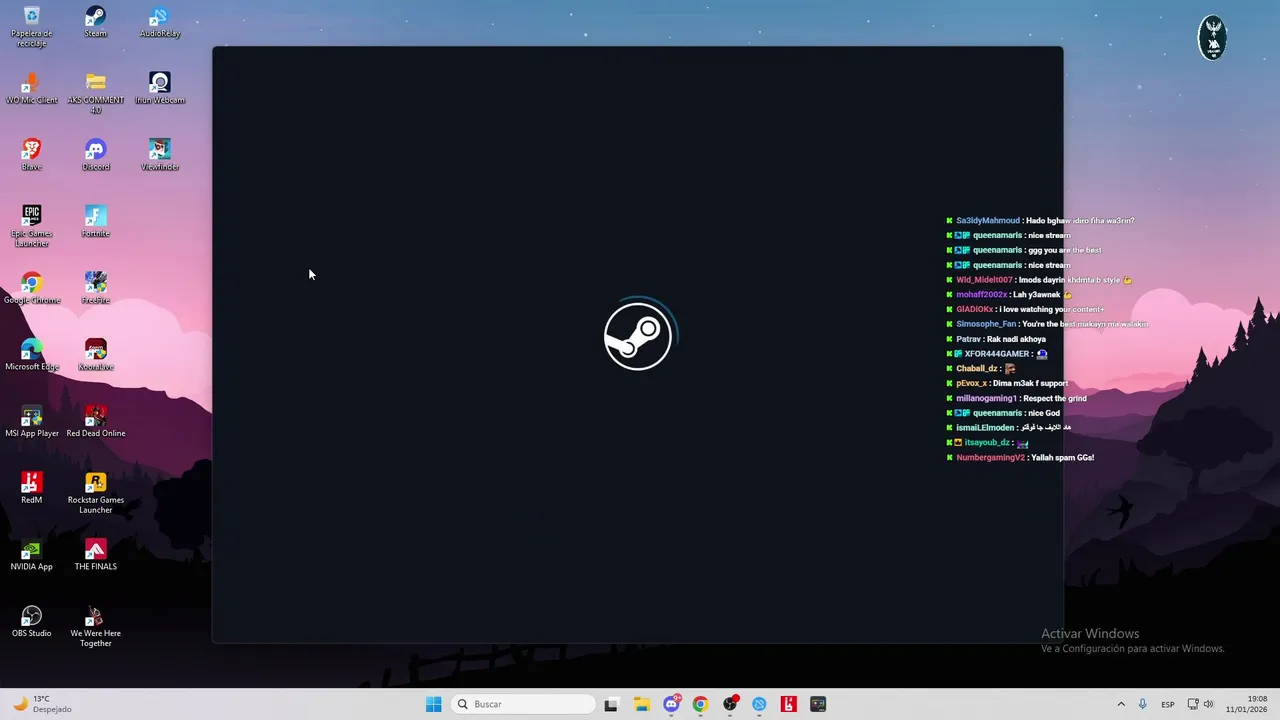Viewport: 1280px width, 720px height.
Task: Switch to Discord in the taskbar
Action: click(x=671, y=704)
